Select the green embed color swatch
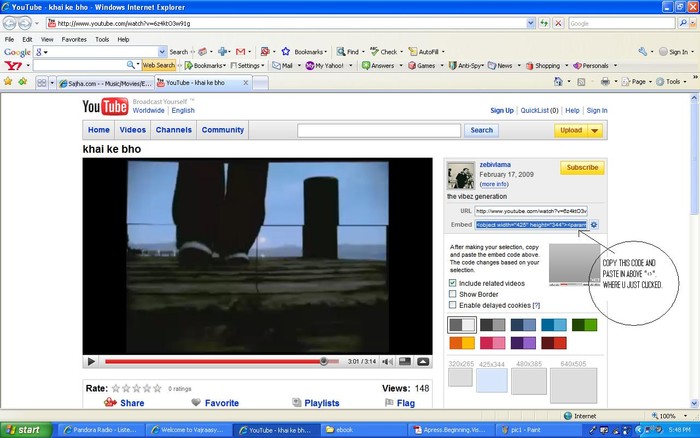This screenshot has width=700, height=438. pyautogui.click(x=585, y=324)
